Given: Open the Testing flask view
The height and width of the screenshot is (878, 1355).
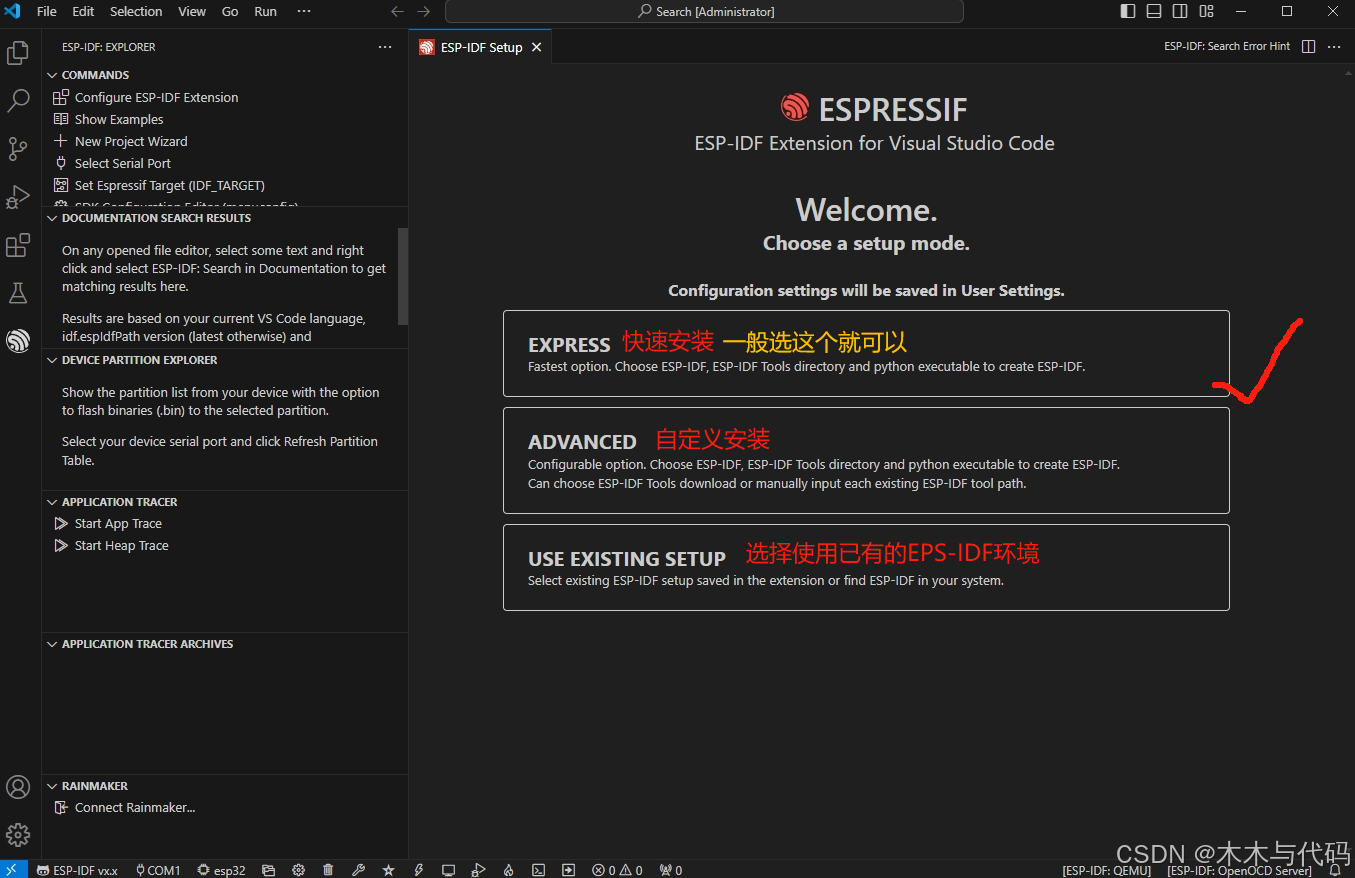Looking at the screenshot, I should point(18,293).
